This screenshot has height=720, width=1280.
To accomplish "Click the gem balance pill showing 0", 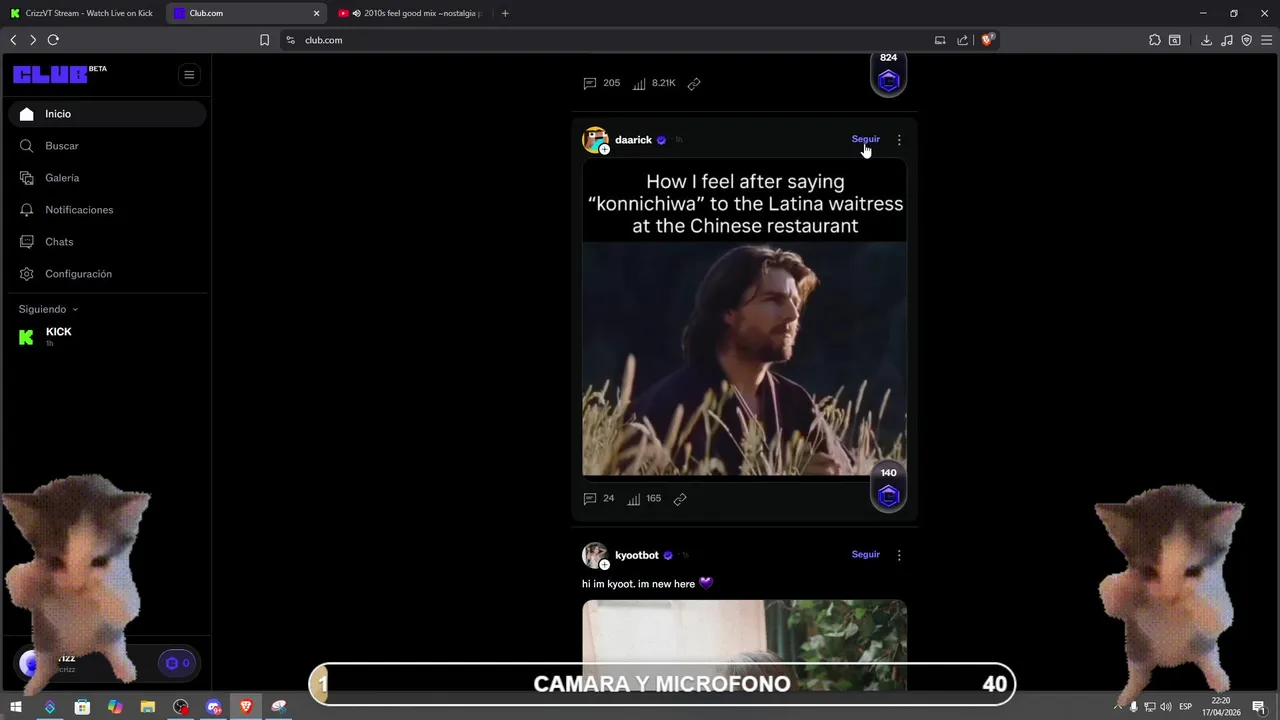I will 178,663.
